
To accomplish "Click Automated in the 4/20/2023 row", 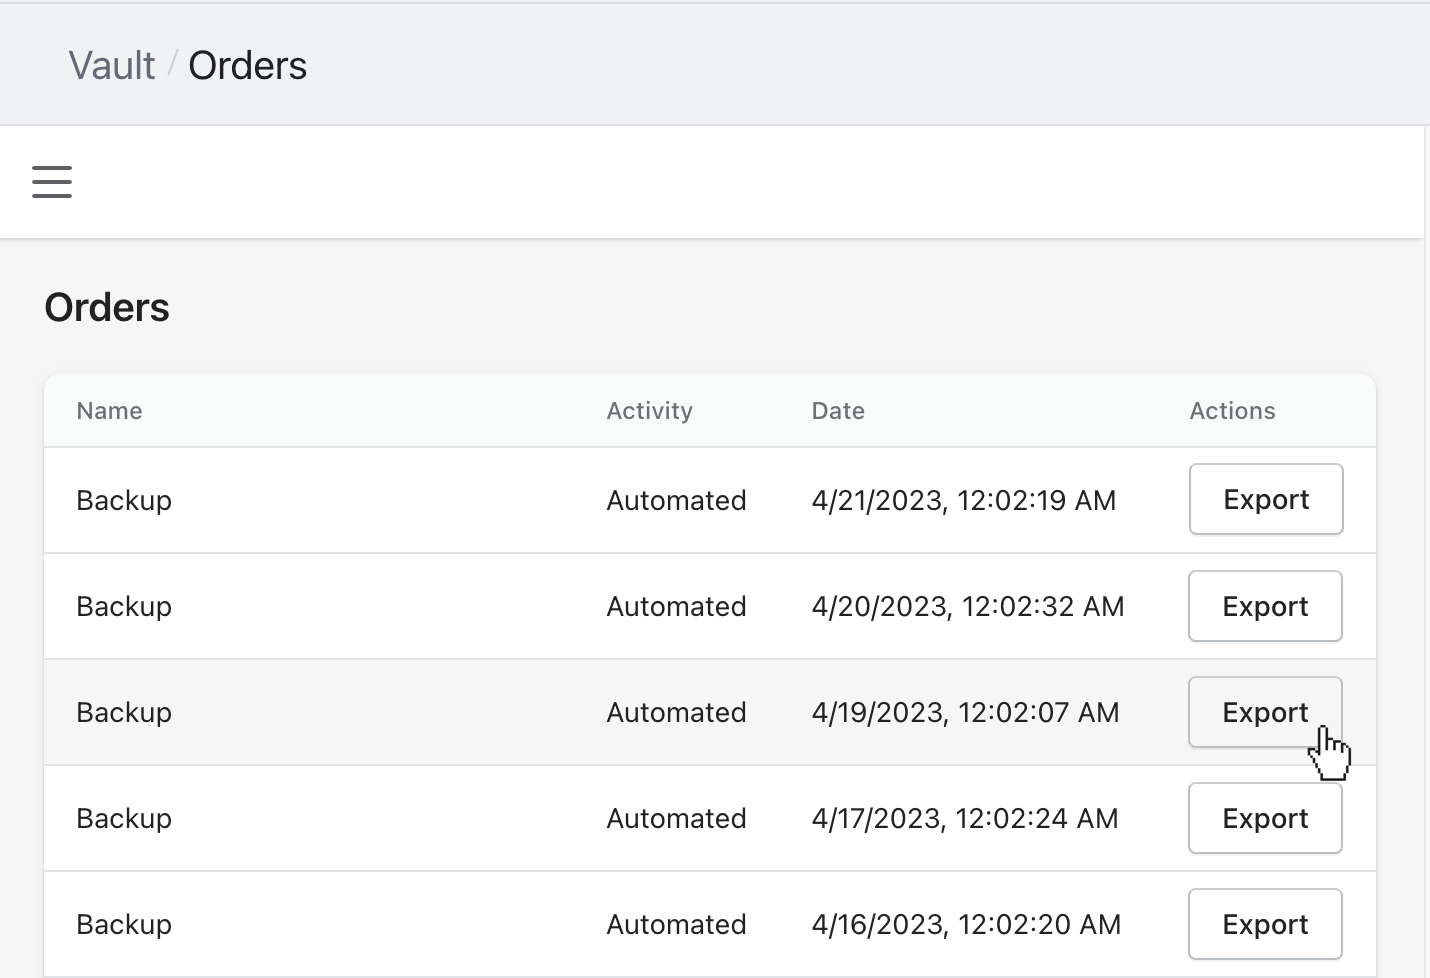I will pos(676,606).
